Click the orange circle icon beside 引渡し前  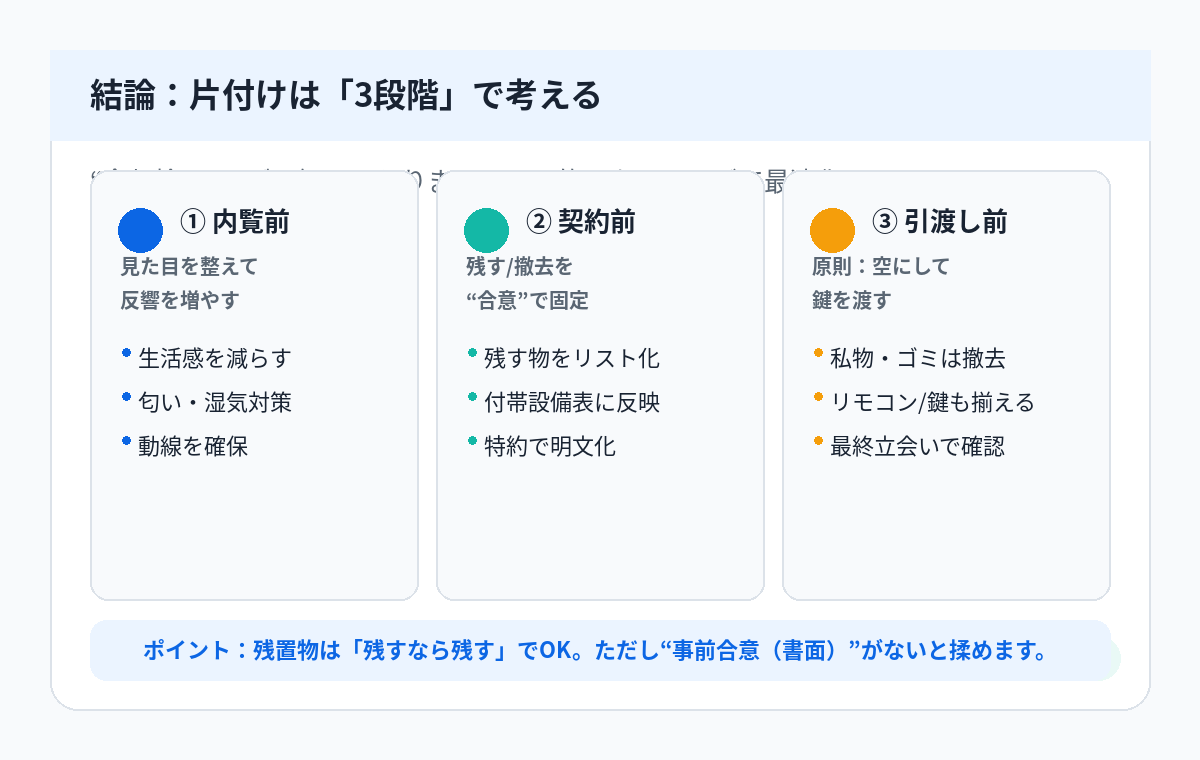tap(832, 230)
